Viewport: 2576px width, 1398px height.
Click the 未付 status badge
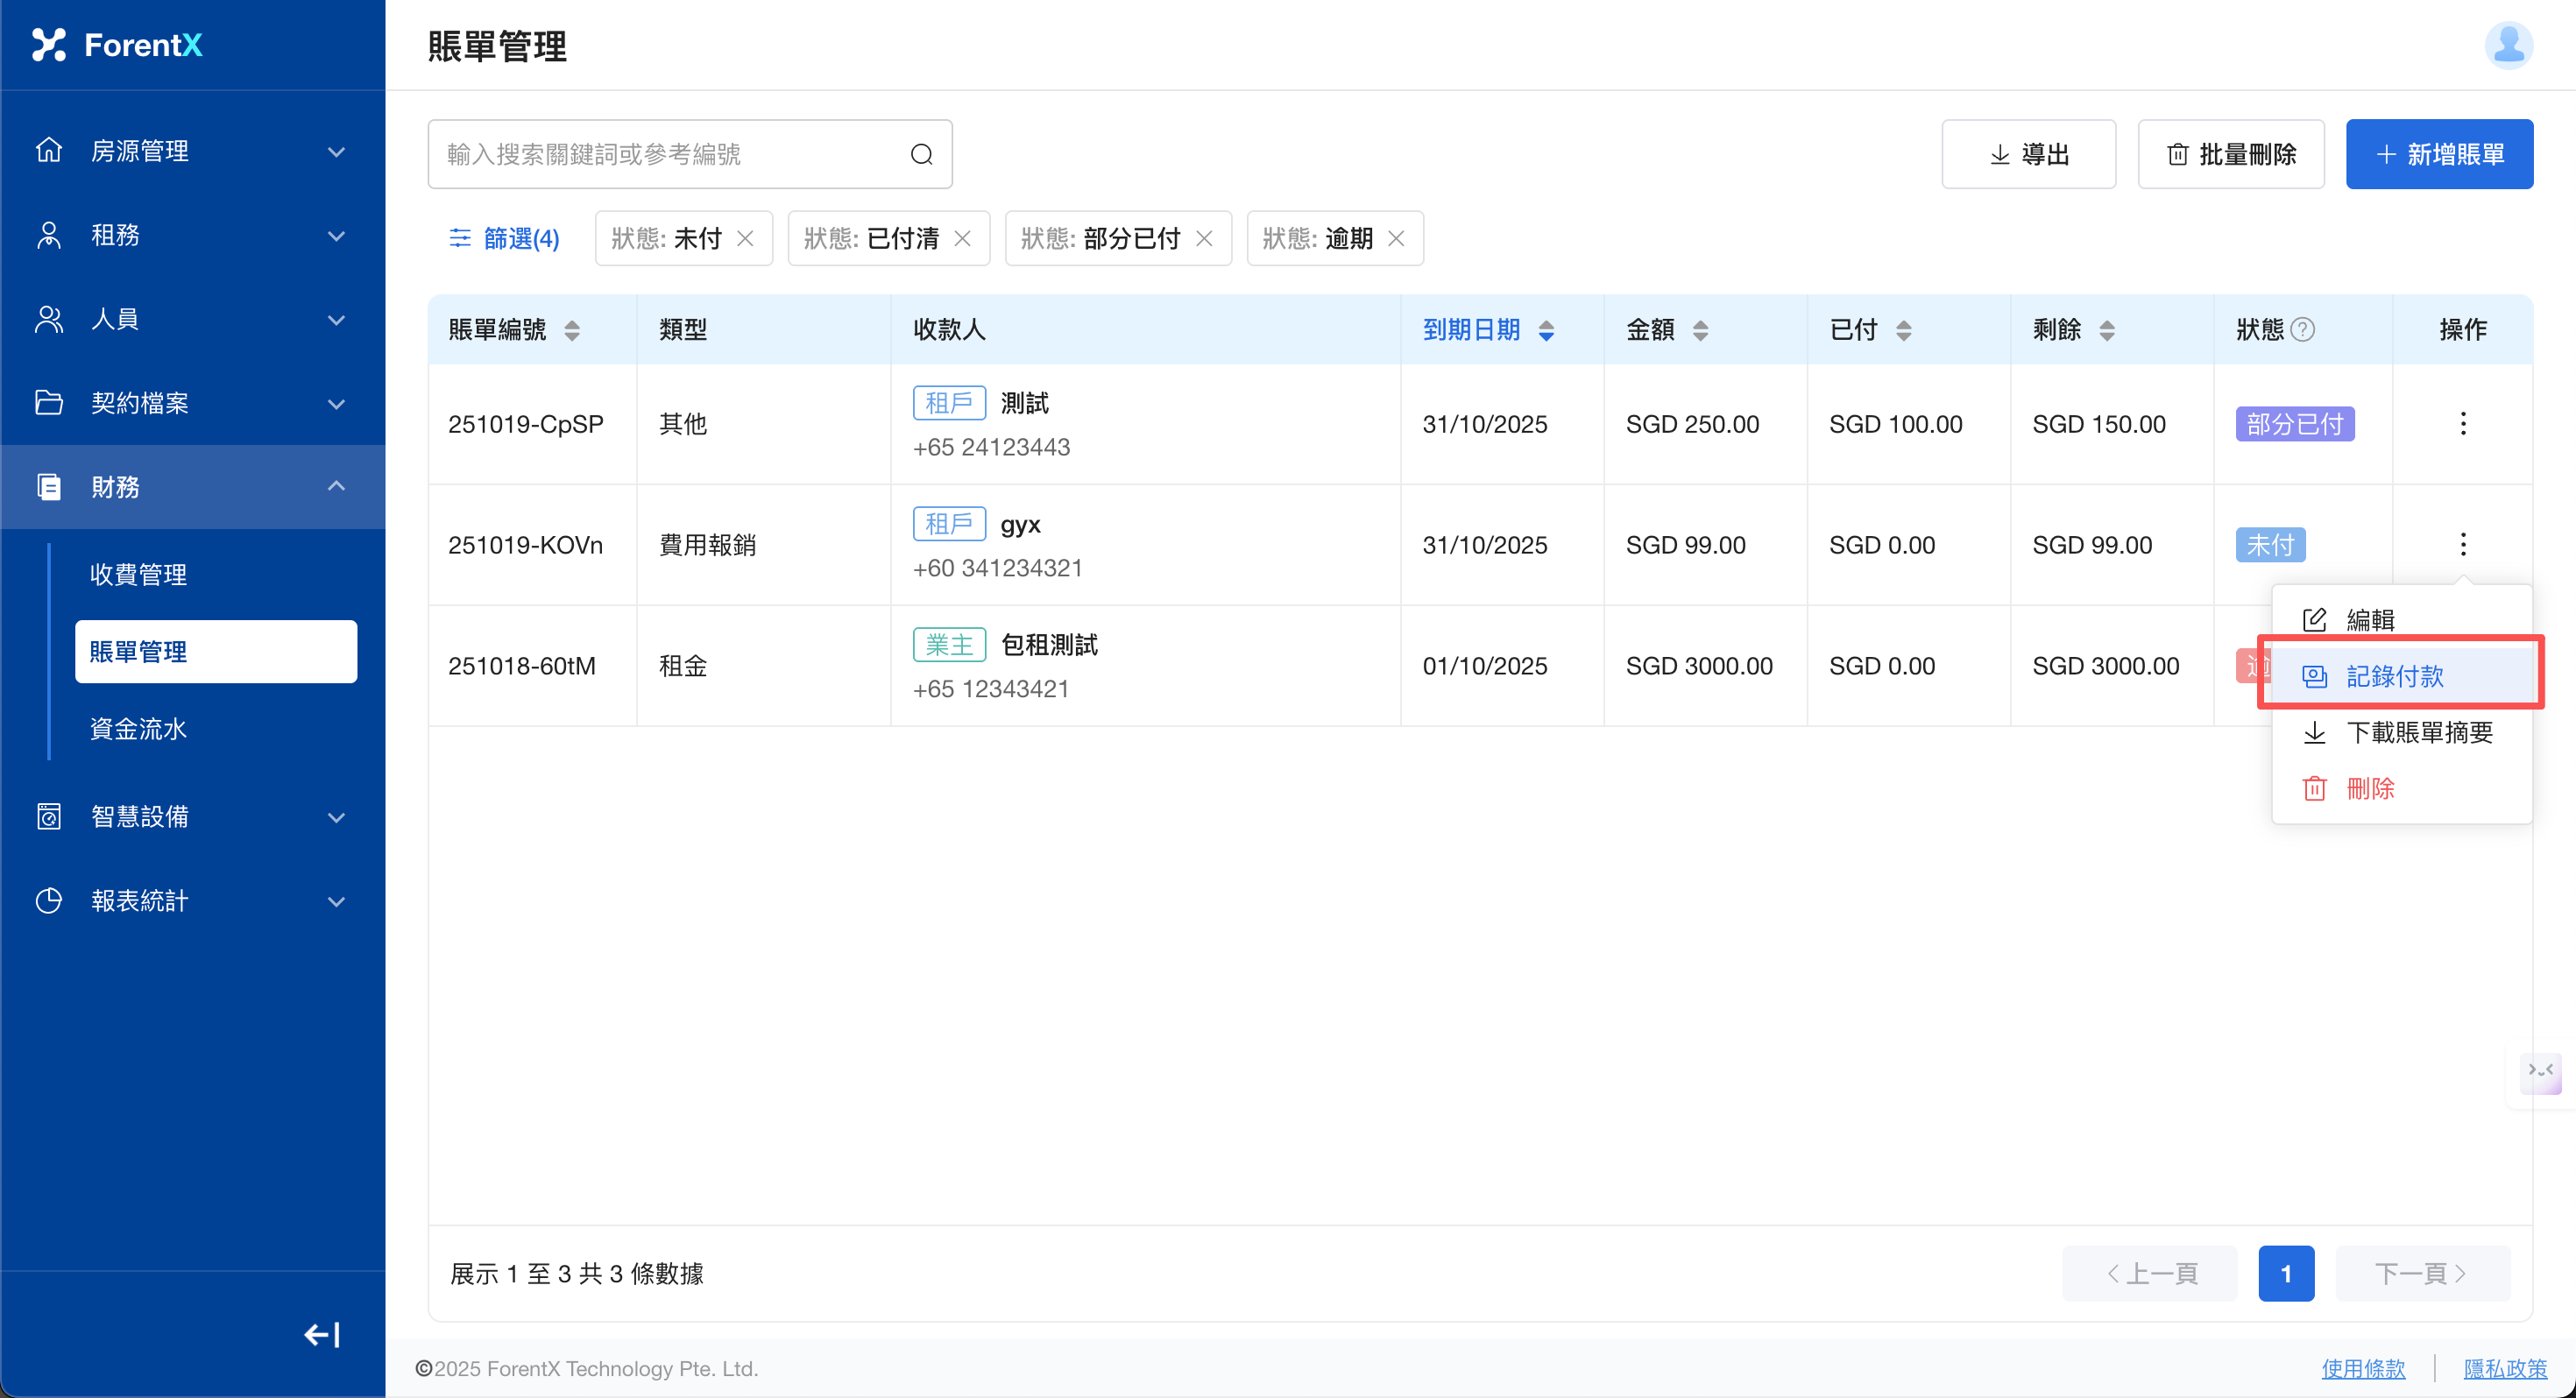coord(2269,545)
